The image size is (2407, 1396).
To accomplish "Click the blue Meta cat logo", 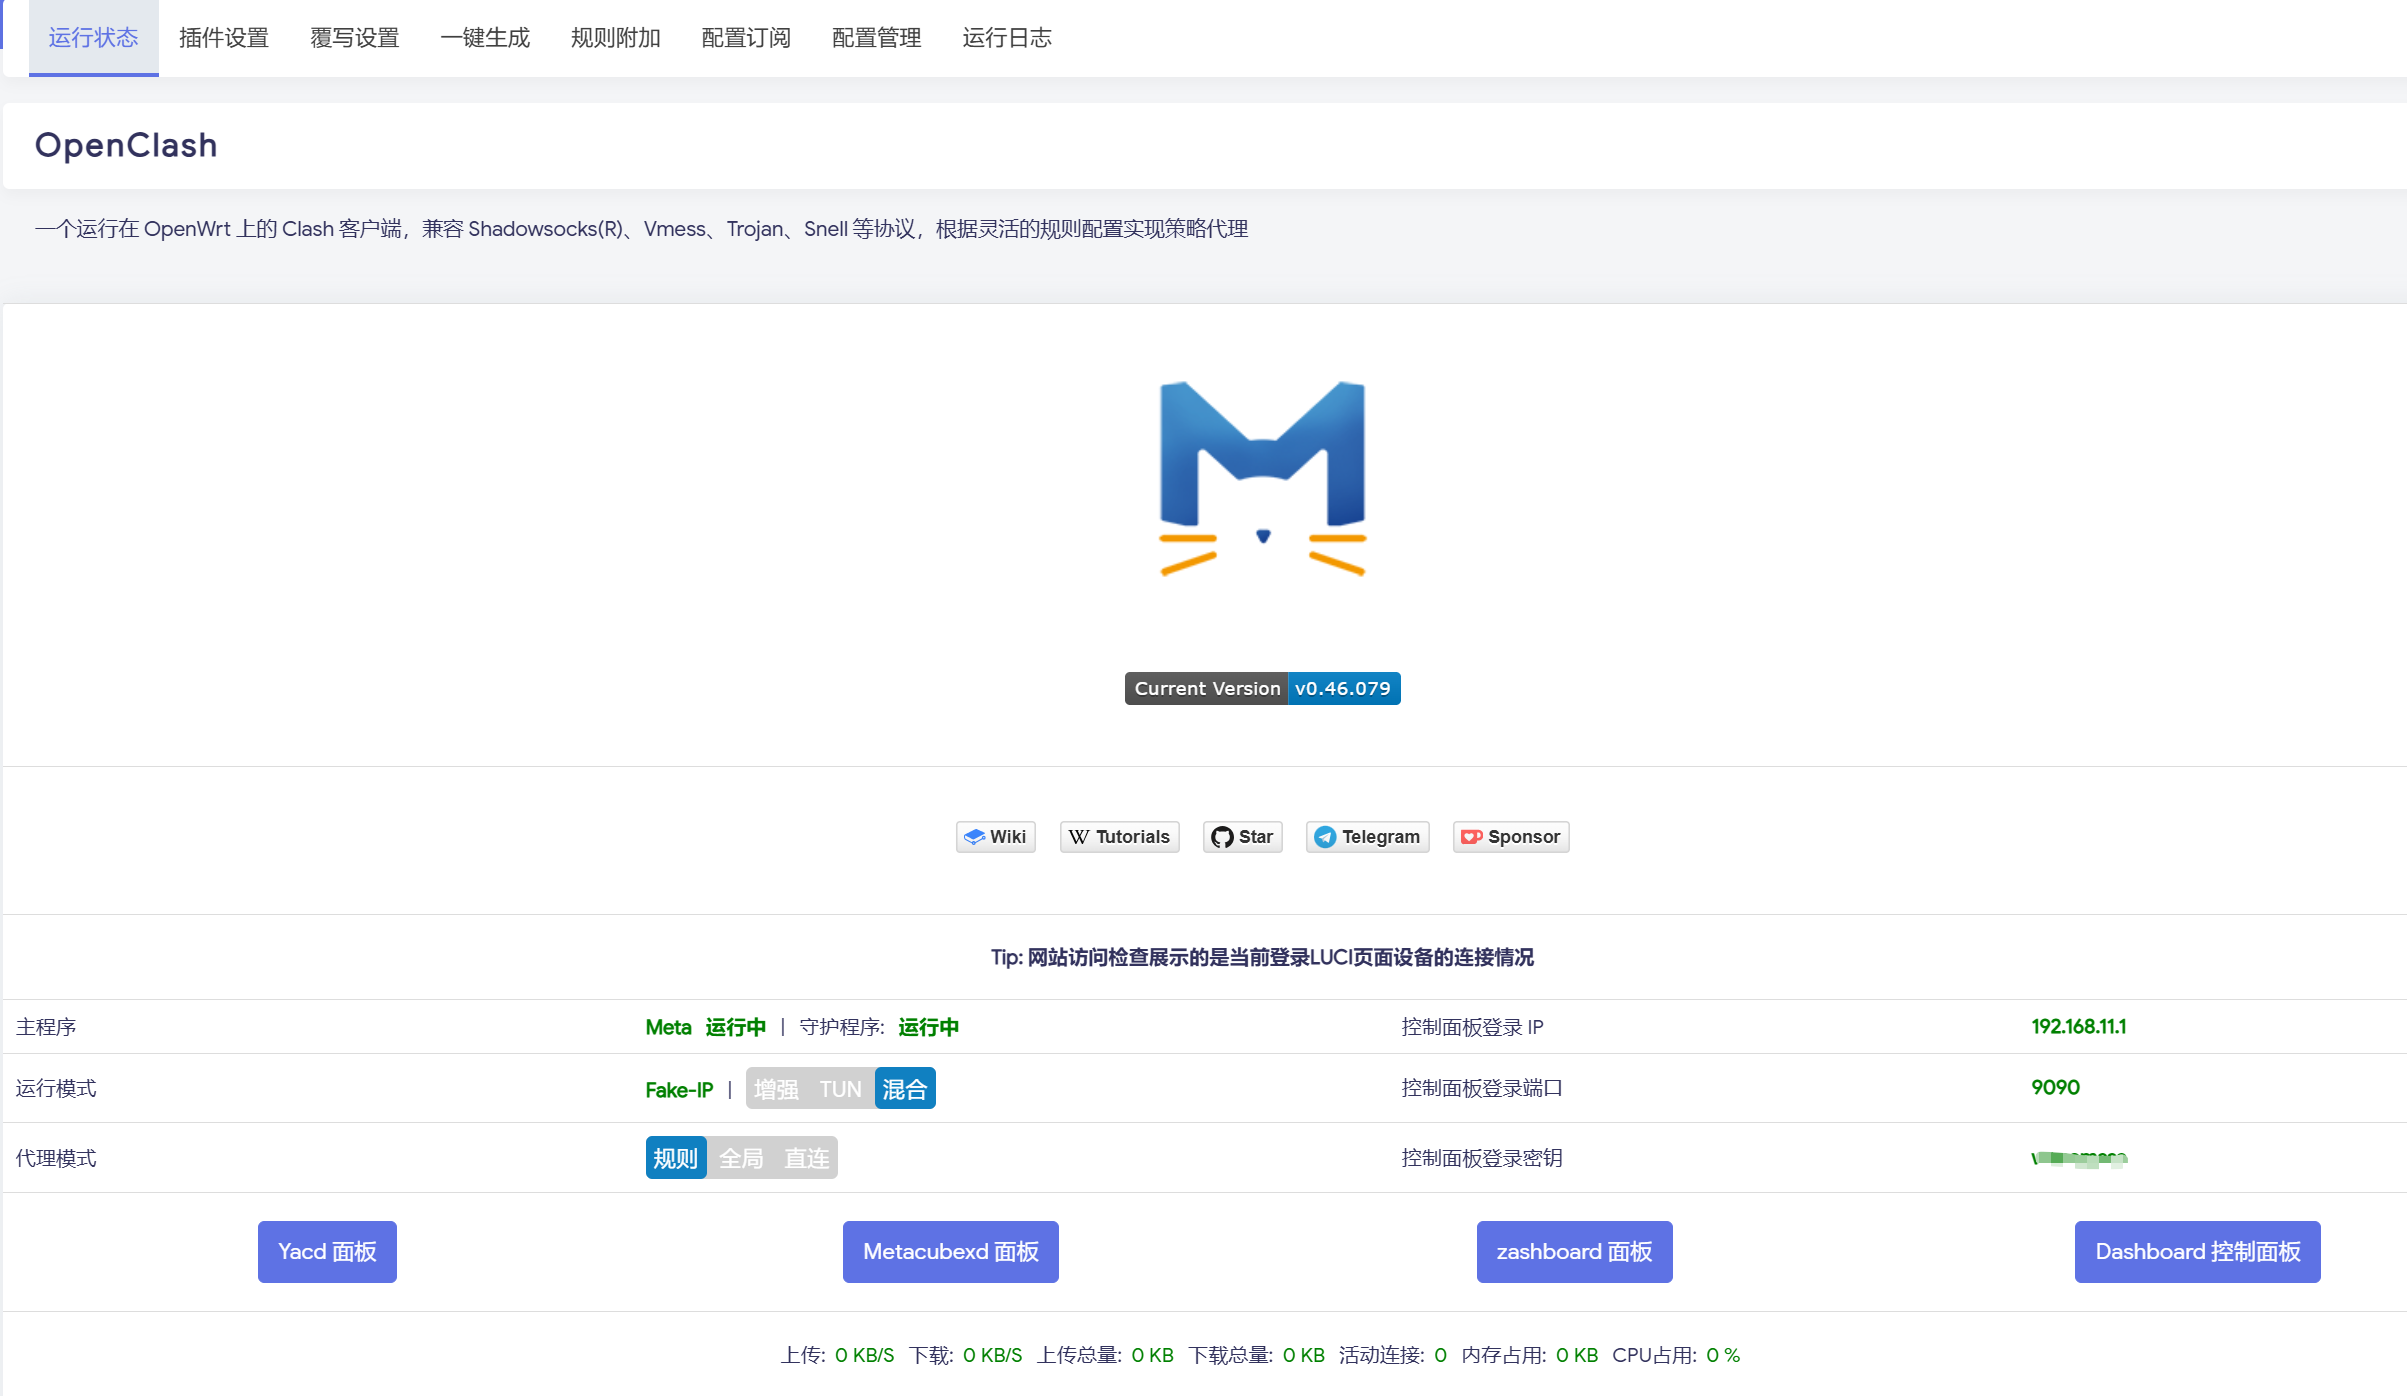I will pos(1262,478).
